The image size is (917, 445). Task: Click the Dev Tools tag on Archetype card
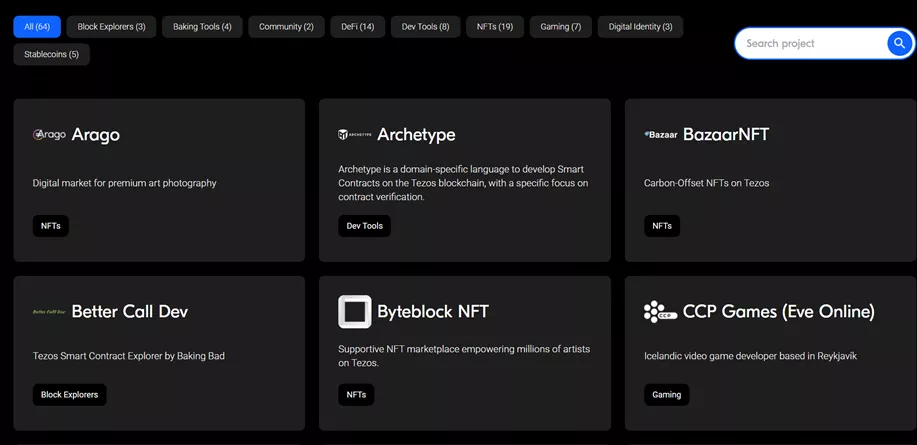point(364,226)
